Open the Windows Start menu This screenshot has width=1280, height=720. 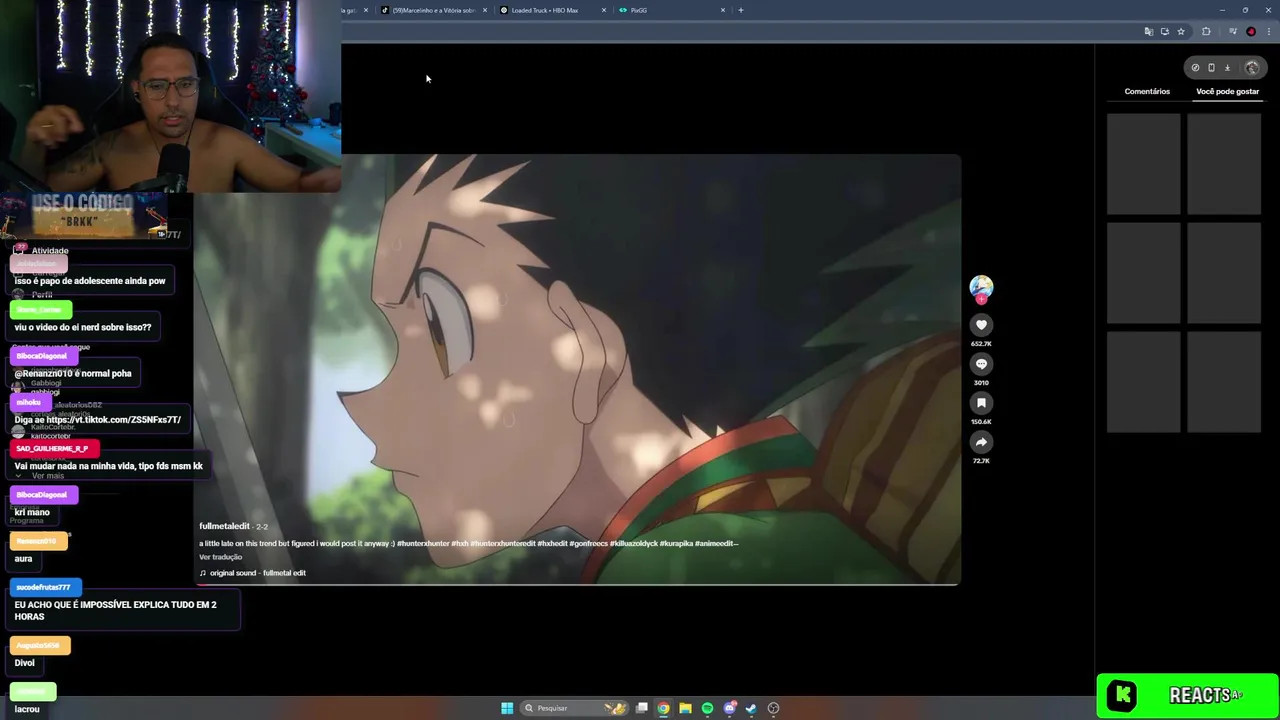[507, 708]
